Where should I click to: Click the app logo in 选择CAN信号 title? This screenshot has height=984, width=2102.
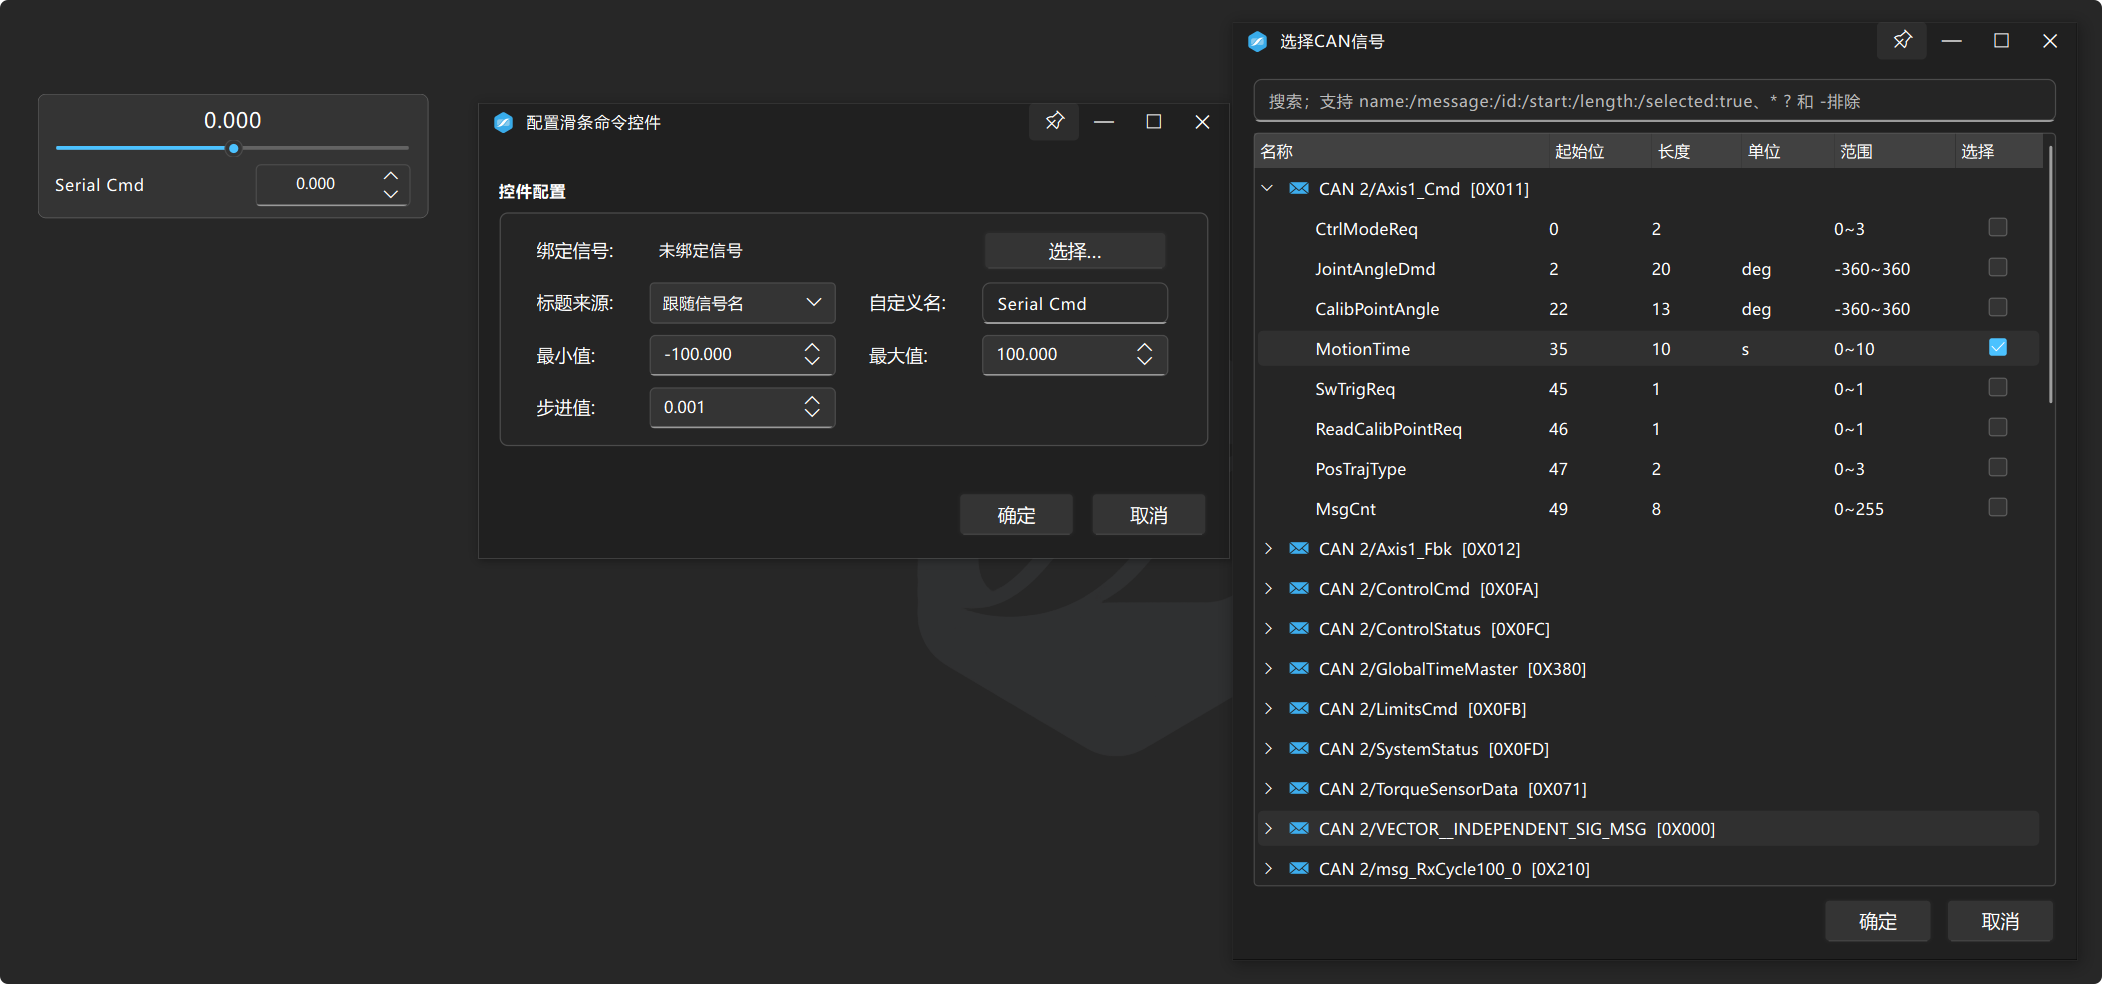[x=1257, y=41]
